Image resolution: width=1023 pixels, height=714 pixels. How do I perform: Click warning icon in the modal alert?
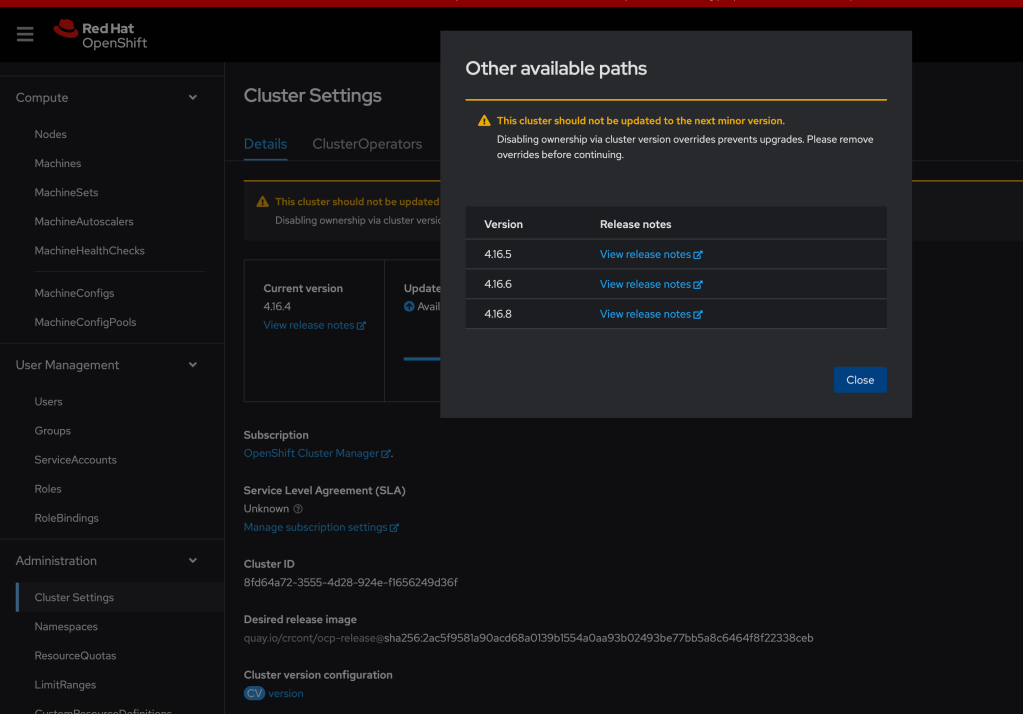coord(484,121)
